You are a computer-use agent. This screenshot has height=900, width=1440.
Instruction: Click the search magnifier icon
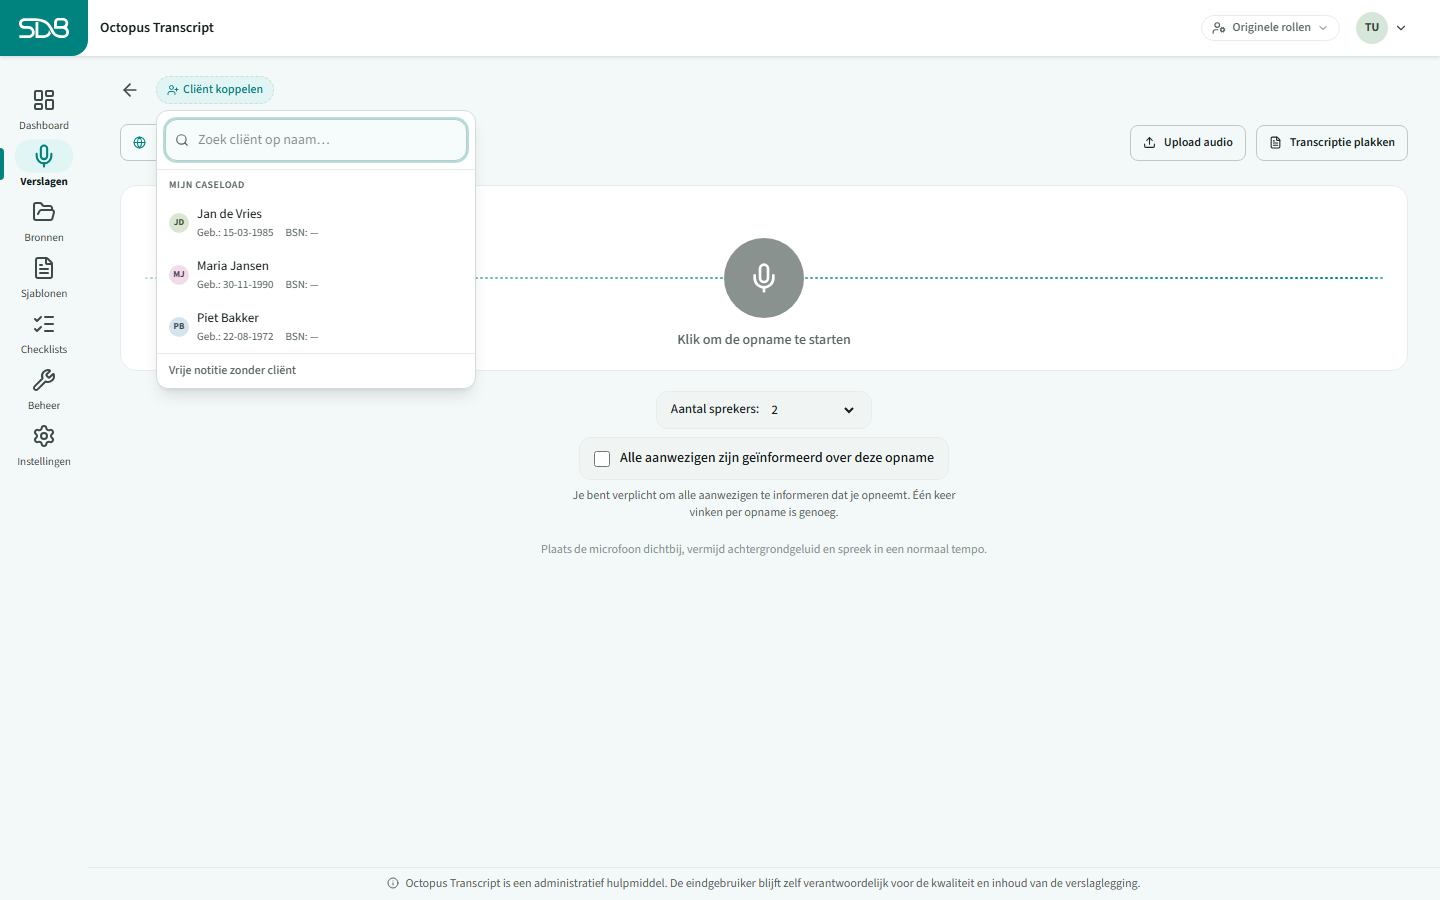(182, 140)
